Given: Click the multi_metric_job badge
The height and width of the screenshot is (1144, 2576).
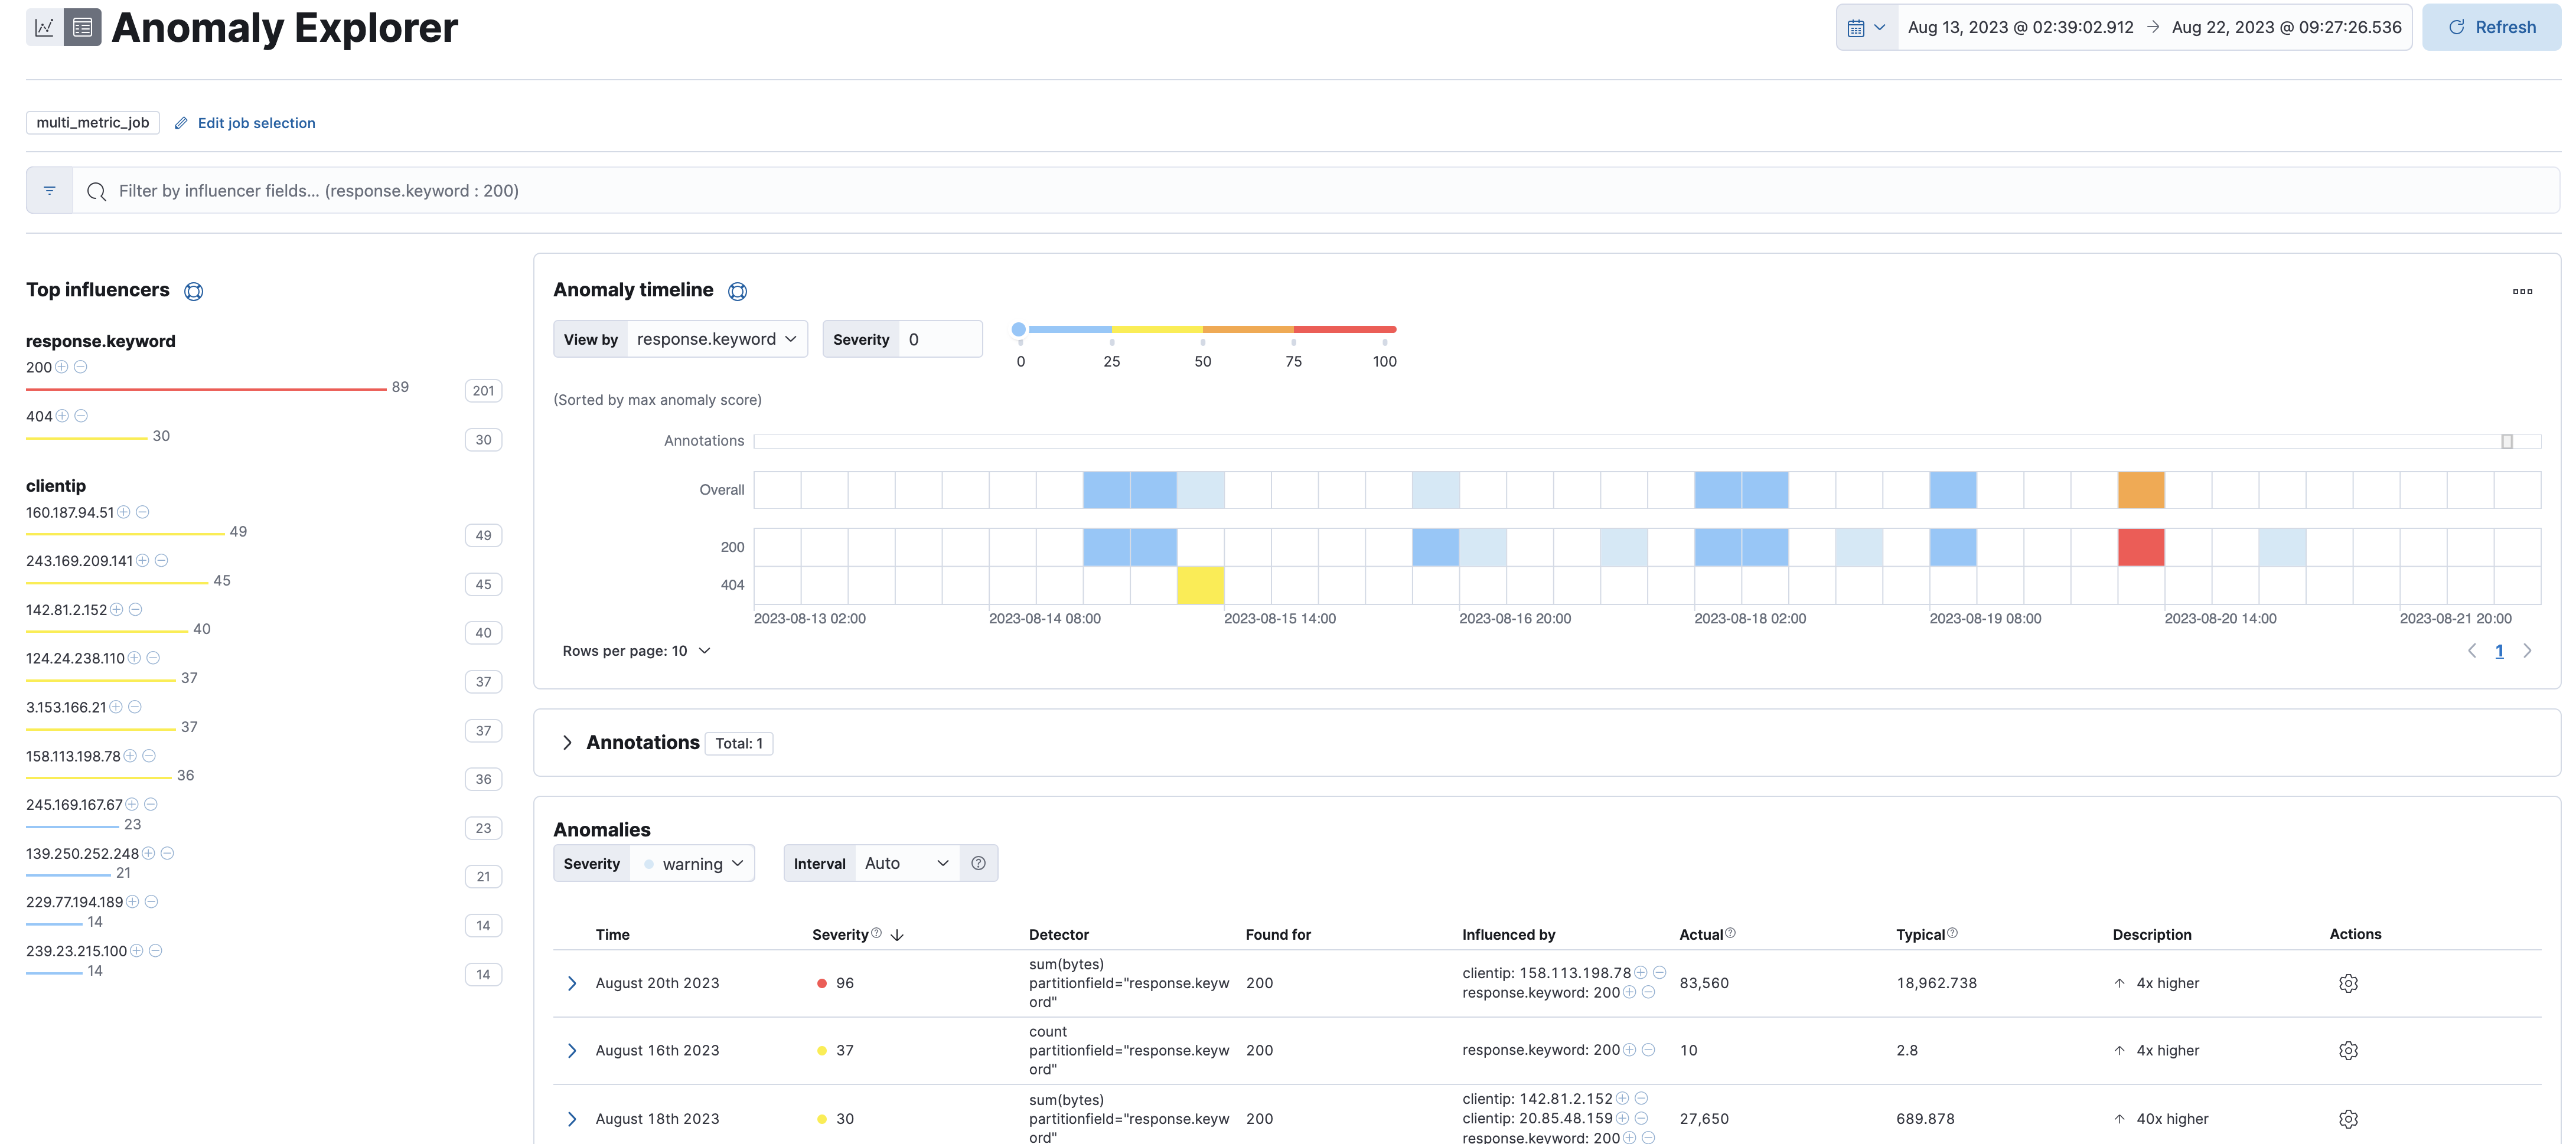Looking at the screenshot, I should [93, 123].
